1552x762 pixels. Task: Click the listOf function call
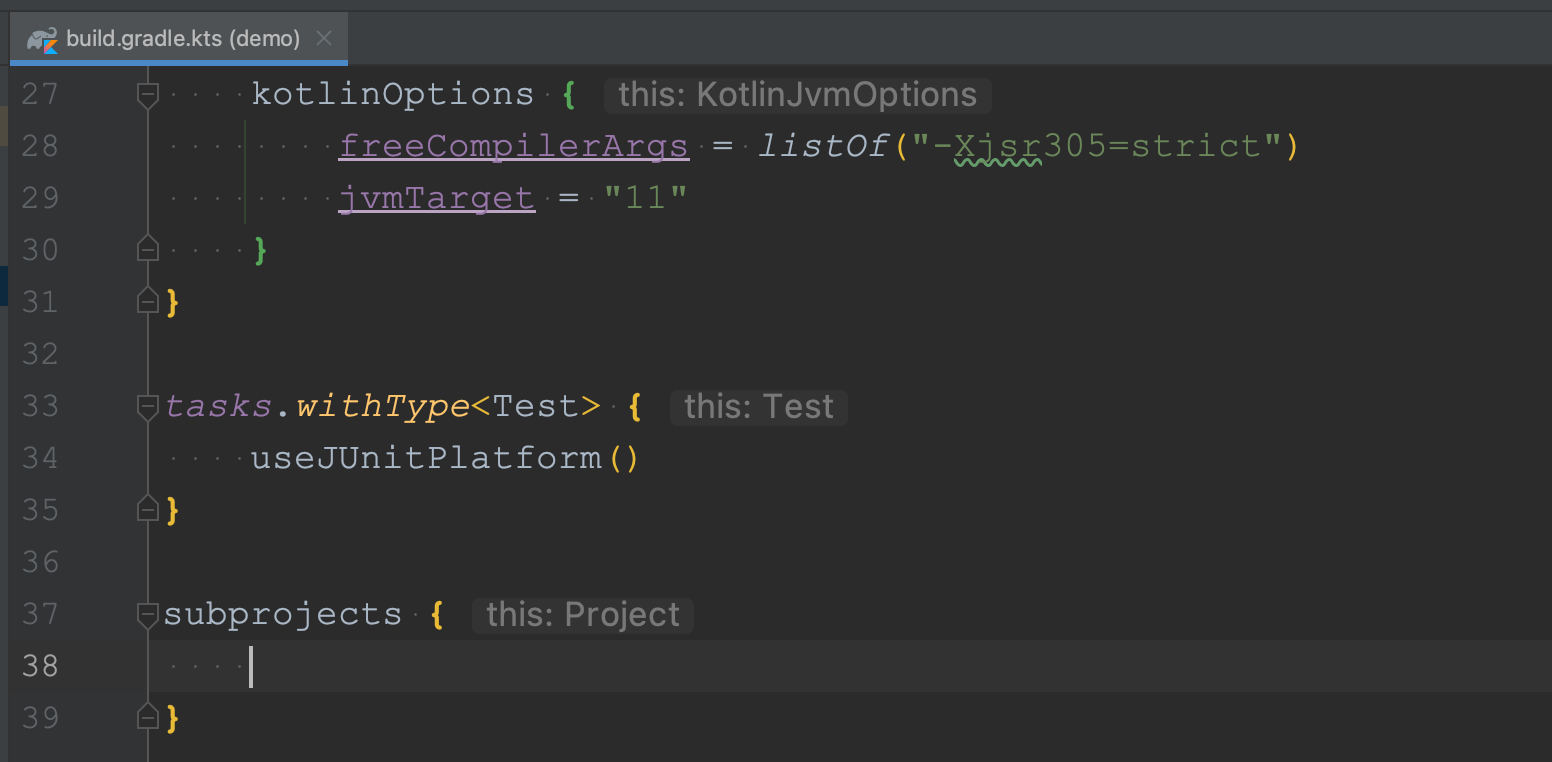[x=824, y=146]
